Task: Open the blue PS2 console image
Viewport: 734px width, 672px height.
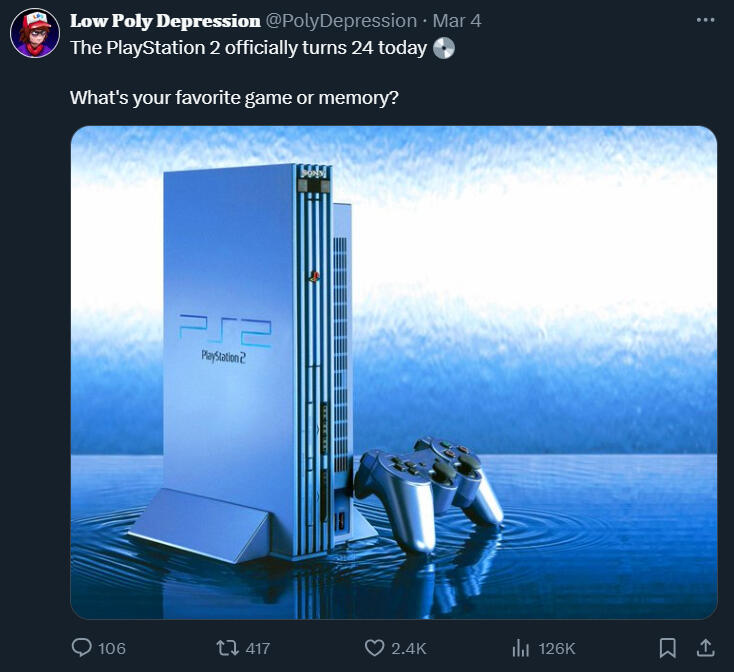Action: click(394, 373)
